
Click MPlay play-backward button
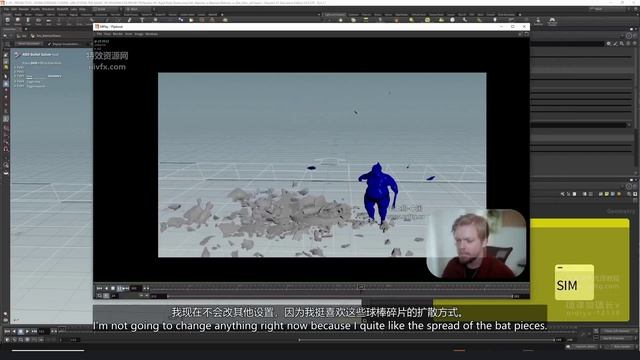point(107,288)
